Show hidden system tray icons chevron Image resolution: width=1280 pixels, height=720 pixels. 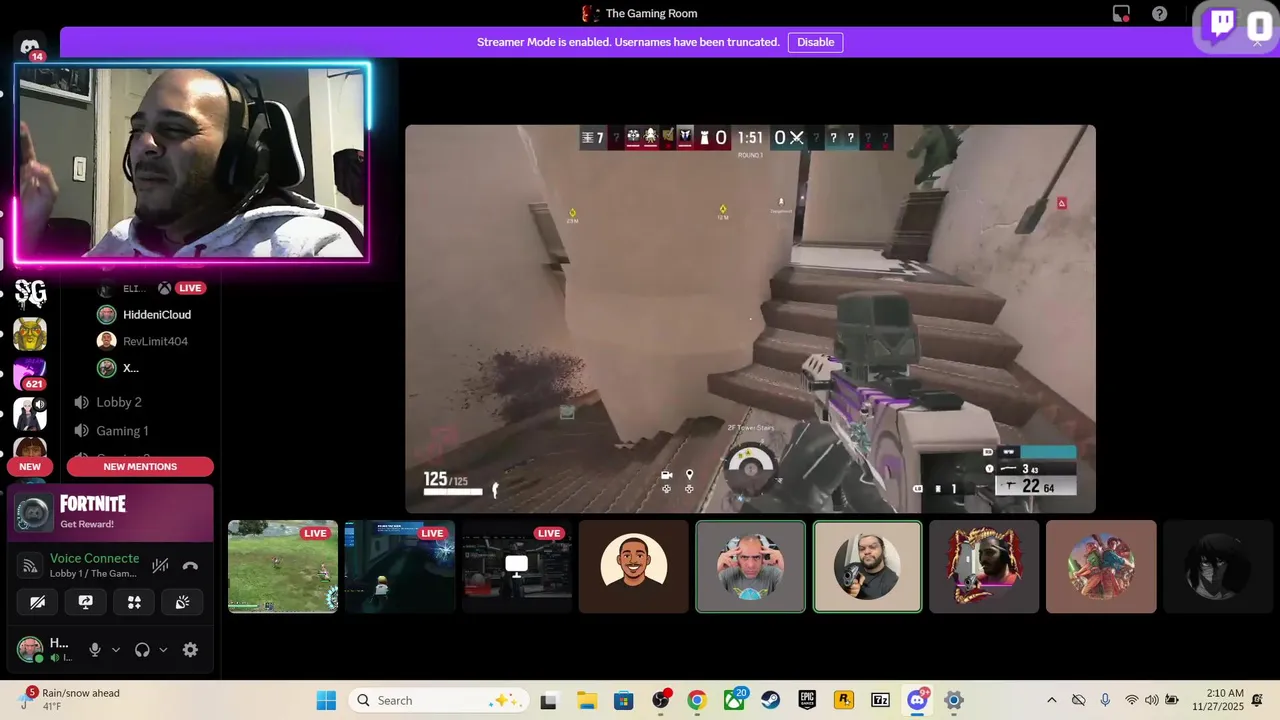coord(1051,700)
